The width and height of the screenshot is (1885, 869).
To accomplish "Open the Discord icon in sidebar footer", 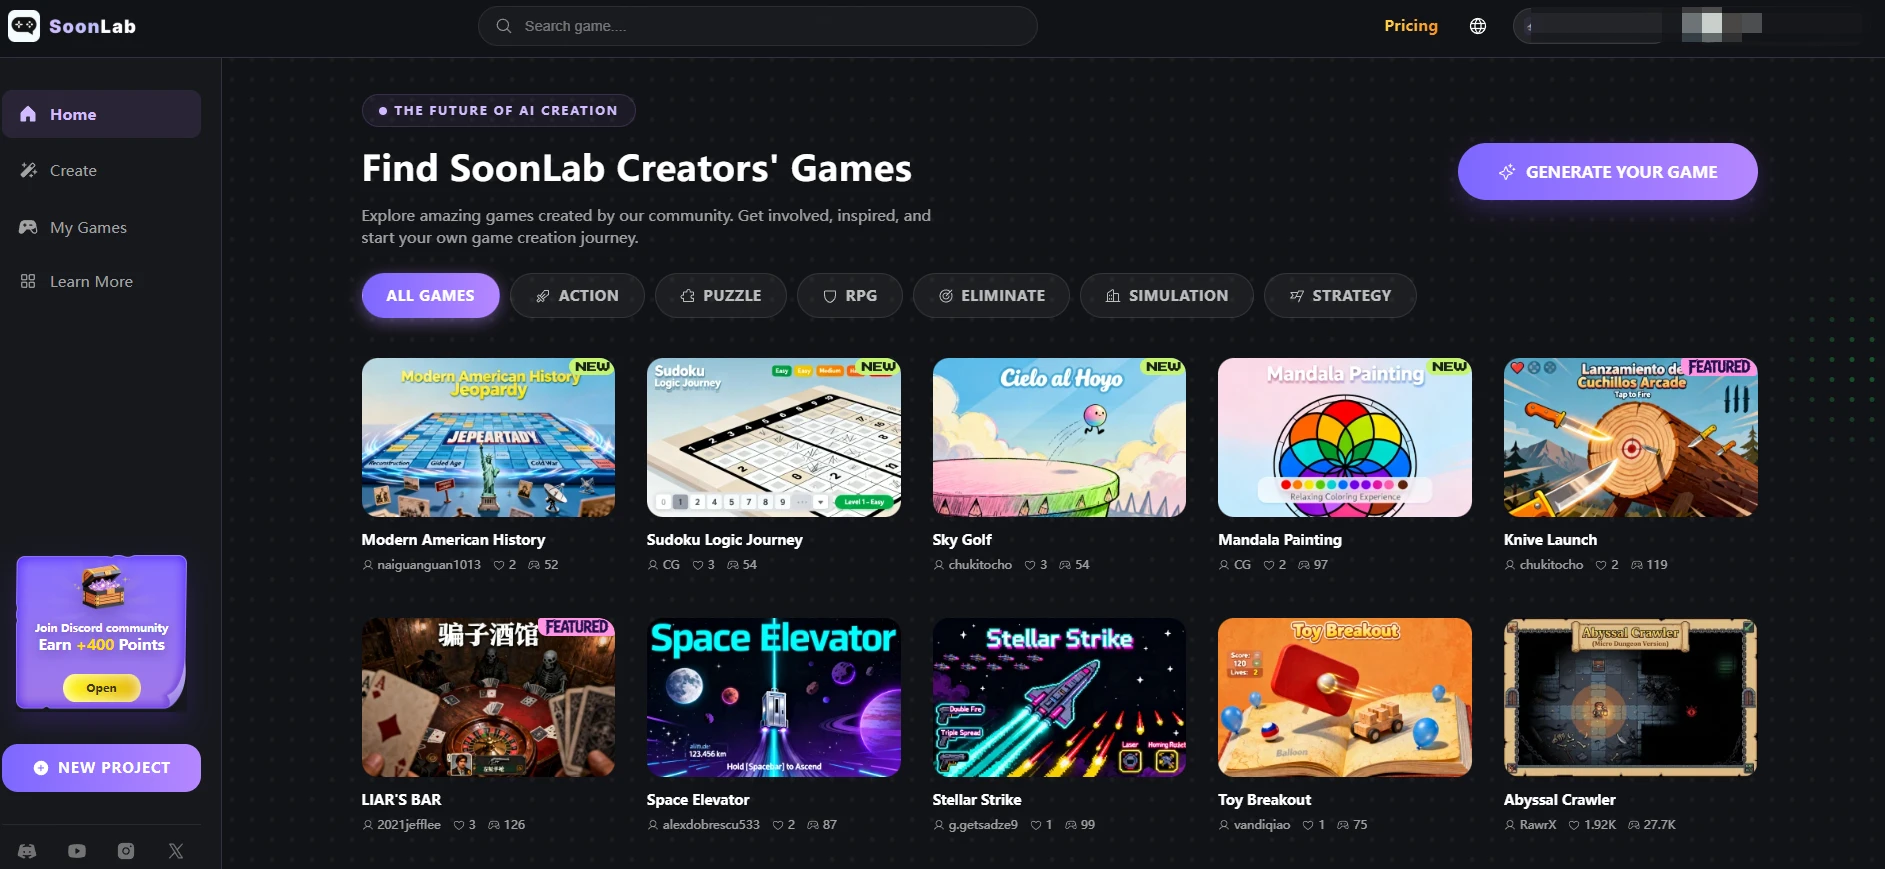I will (27, 851).
